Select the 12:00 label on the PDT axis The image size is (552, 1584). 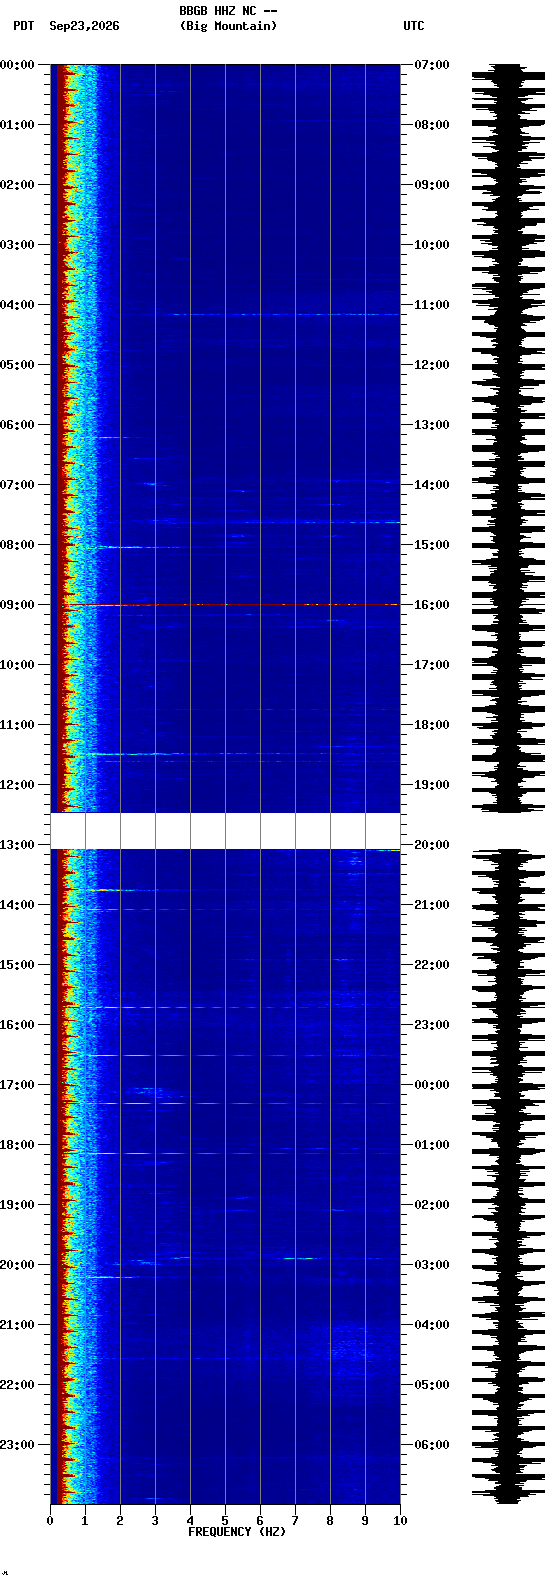click(18, 785)
